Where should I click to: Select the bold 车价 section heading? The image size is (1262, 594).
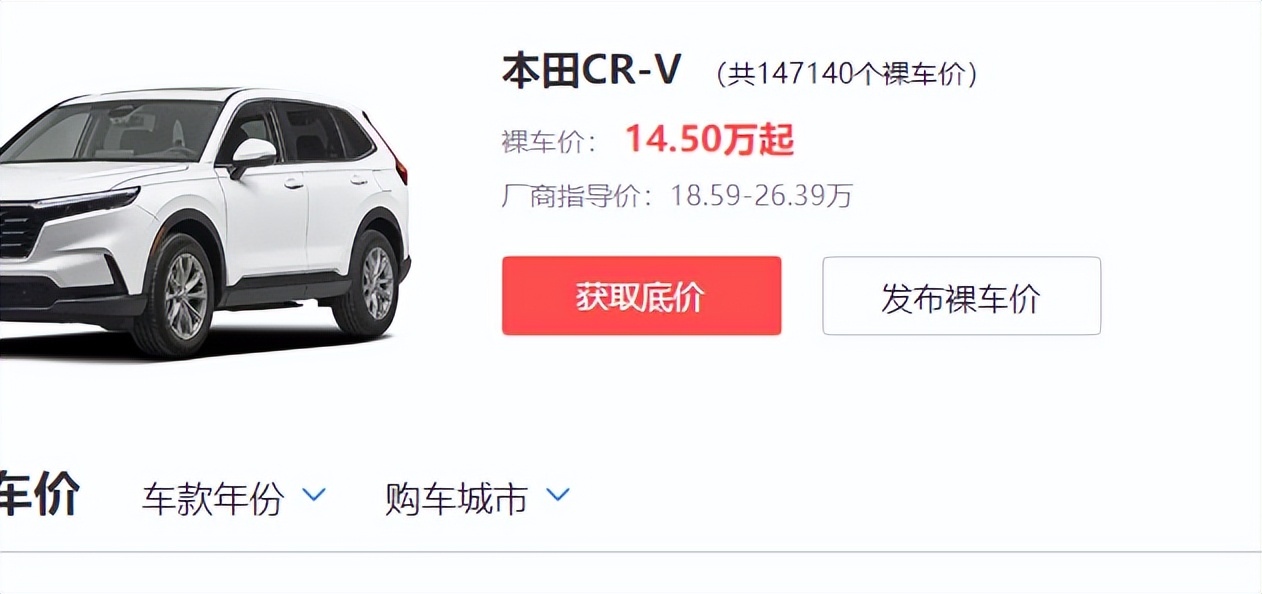click(x=39, y=496)
